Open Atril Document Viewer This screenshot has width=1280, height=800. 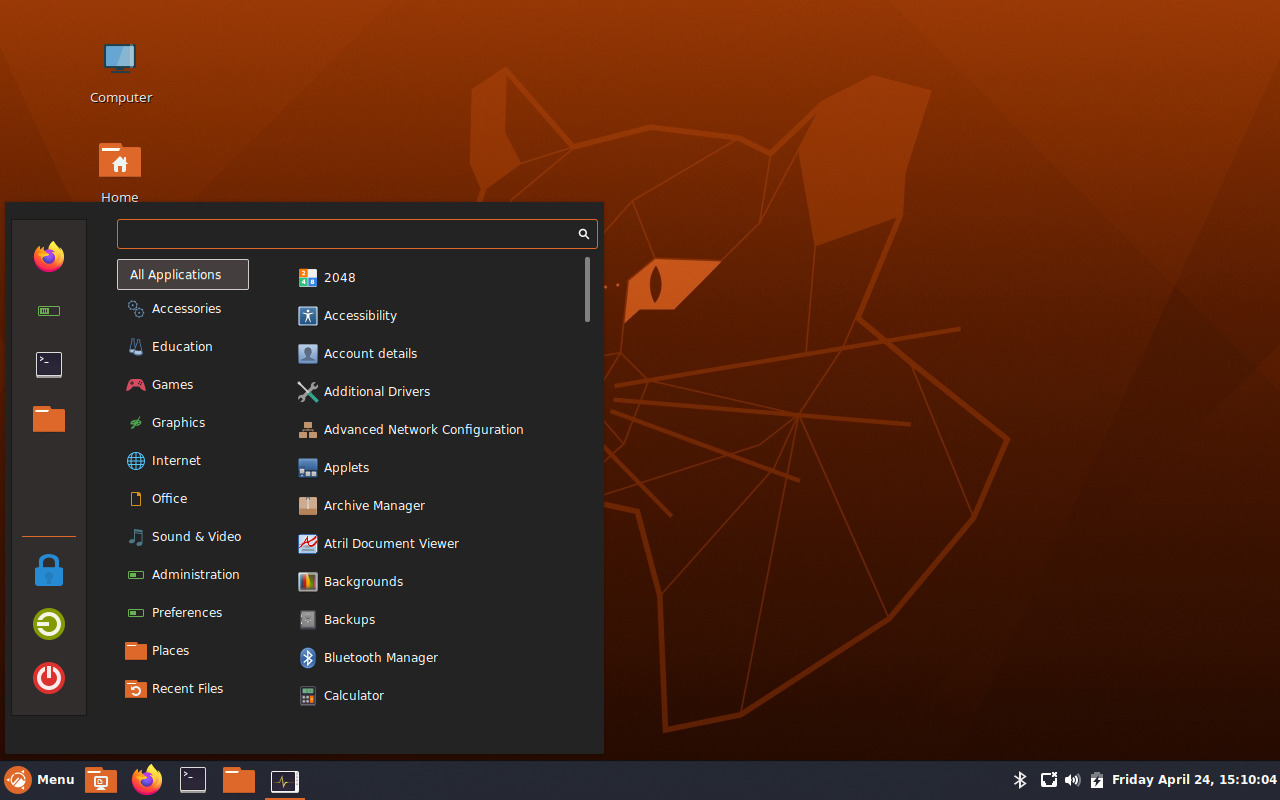(390, 543)
